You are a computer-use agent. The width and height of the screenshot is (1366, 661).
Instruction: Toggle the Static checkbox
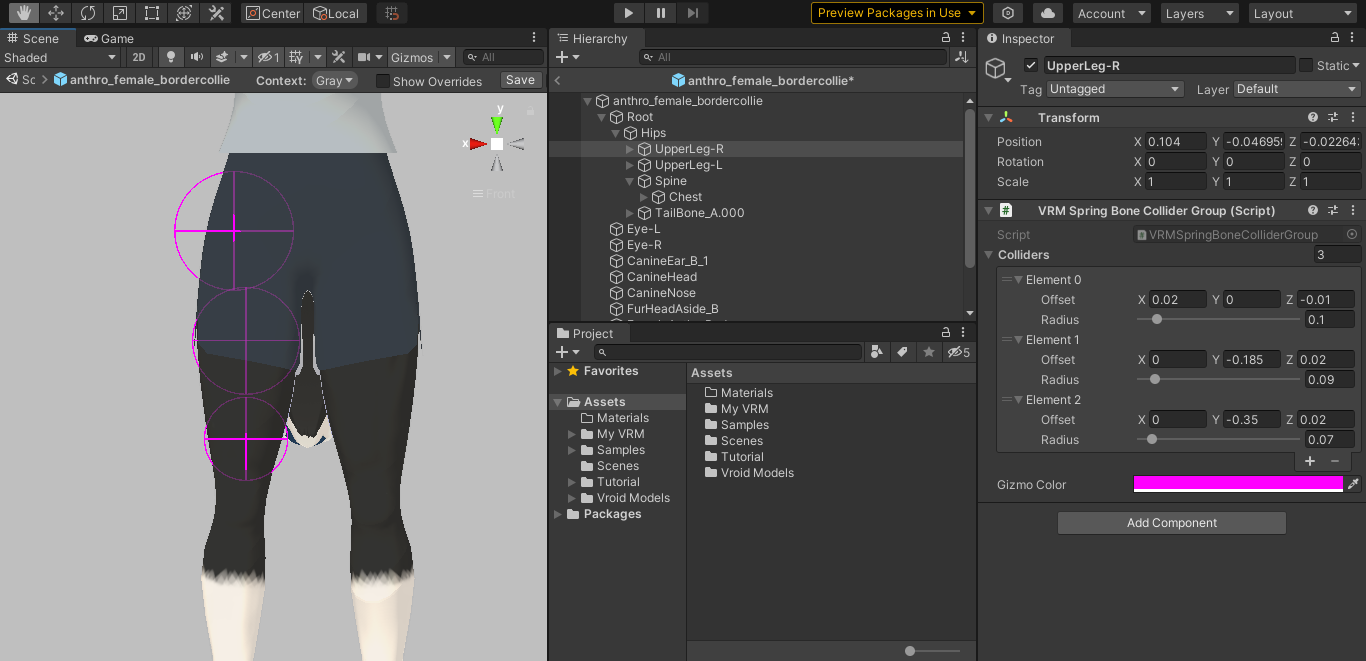1306,65
